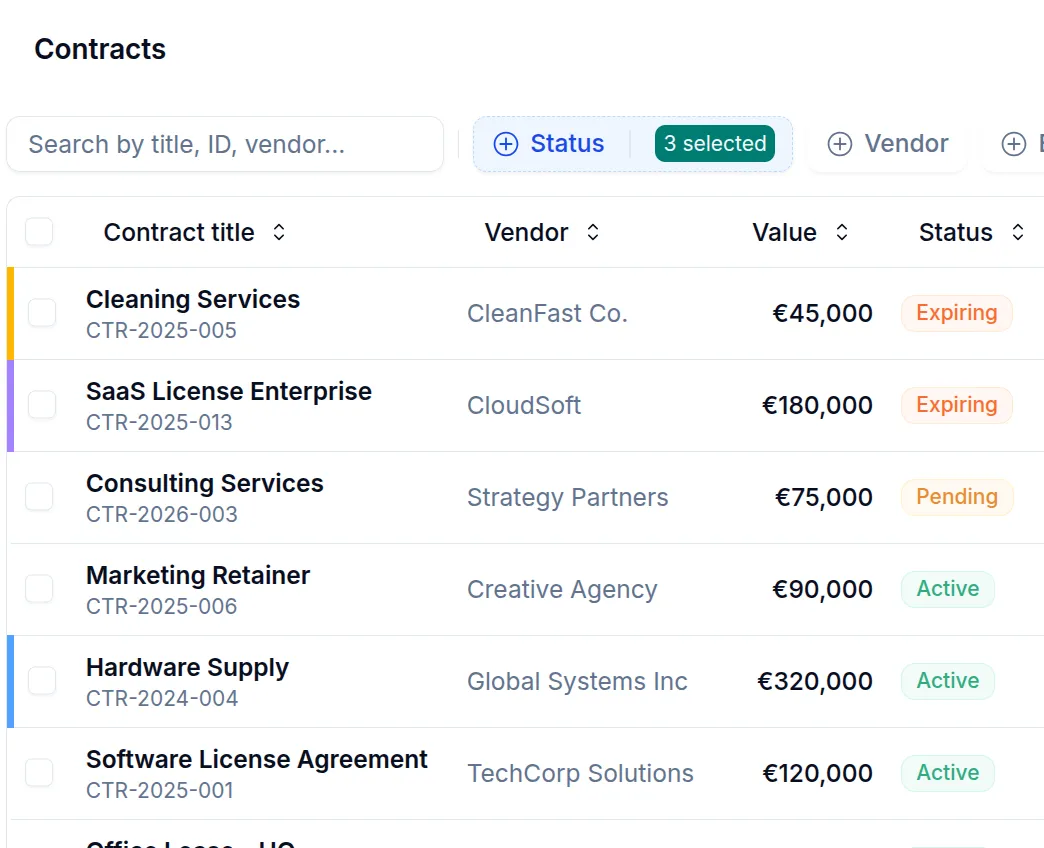The width and height of the screenshot is (1044, 848).
Task: Click the Active badge for Software License Agreement
Action: 947,772
